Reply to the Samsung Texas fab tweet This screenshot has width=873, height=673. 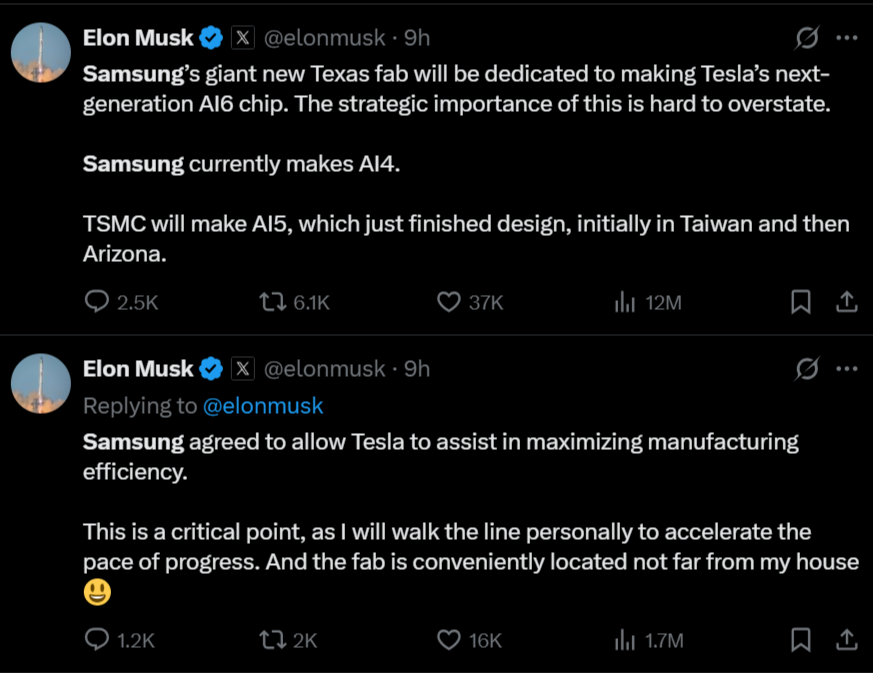[x=97, y=302]
